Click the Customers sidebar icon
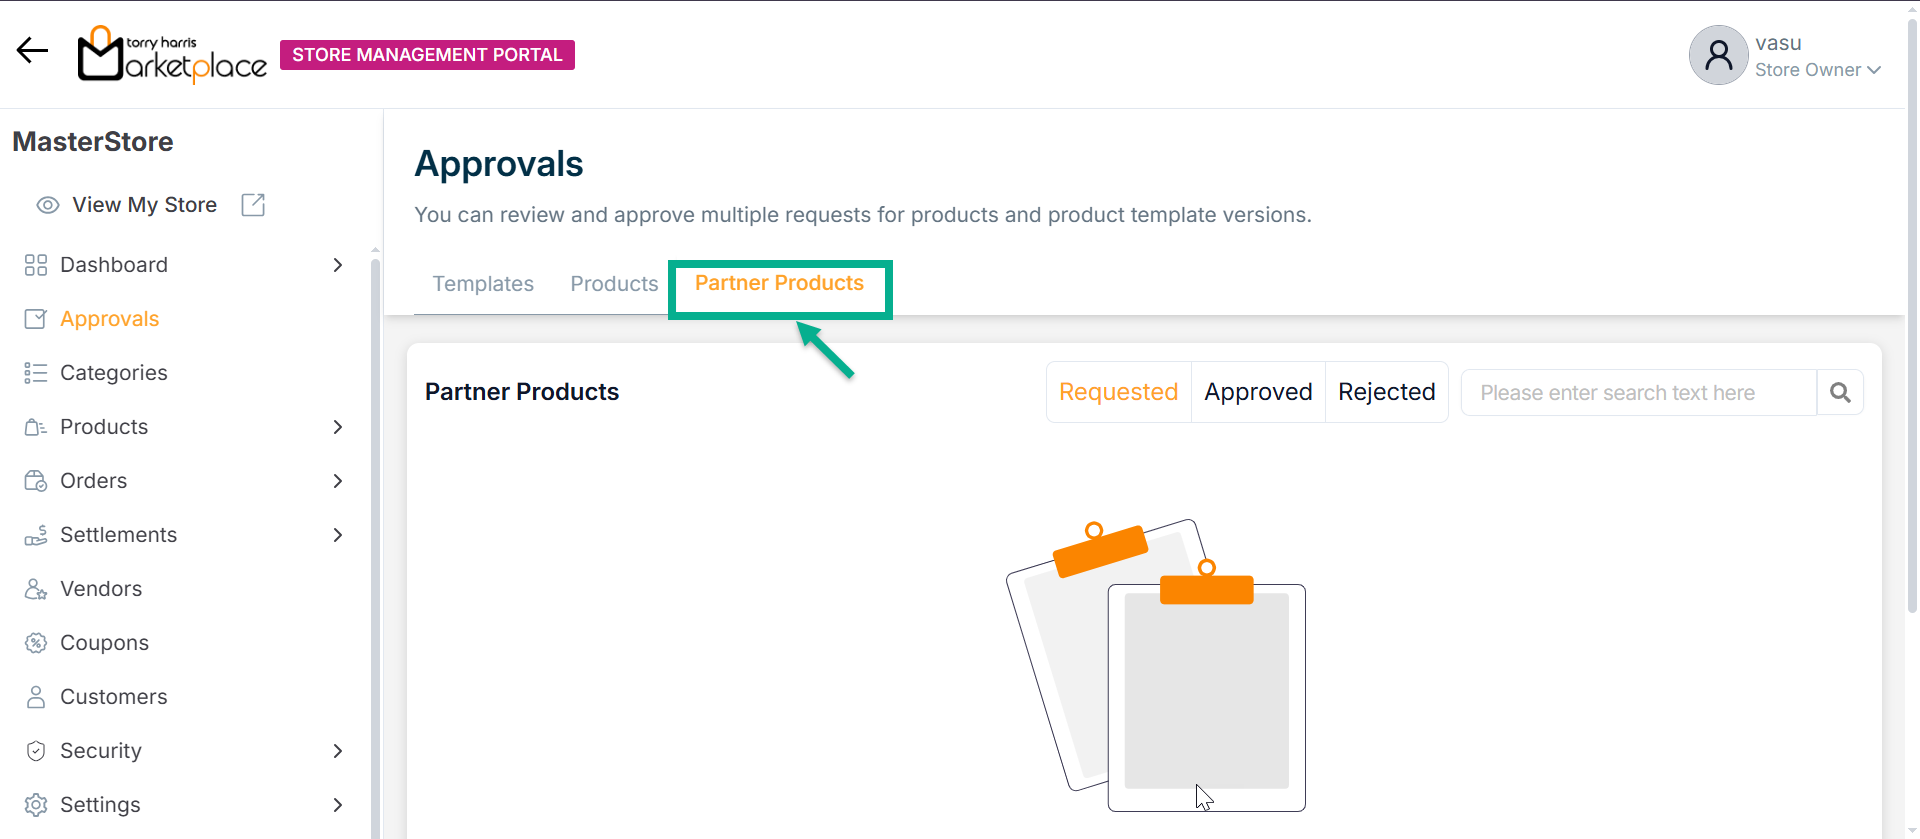The height and width of the screenshot is (839, 1920). pyautogui.click(x=36, y=697)
